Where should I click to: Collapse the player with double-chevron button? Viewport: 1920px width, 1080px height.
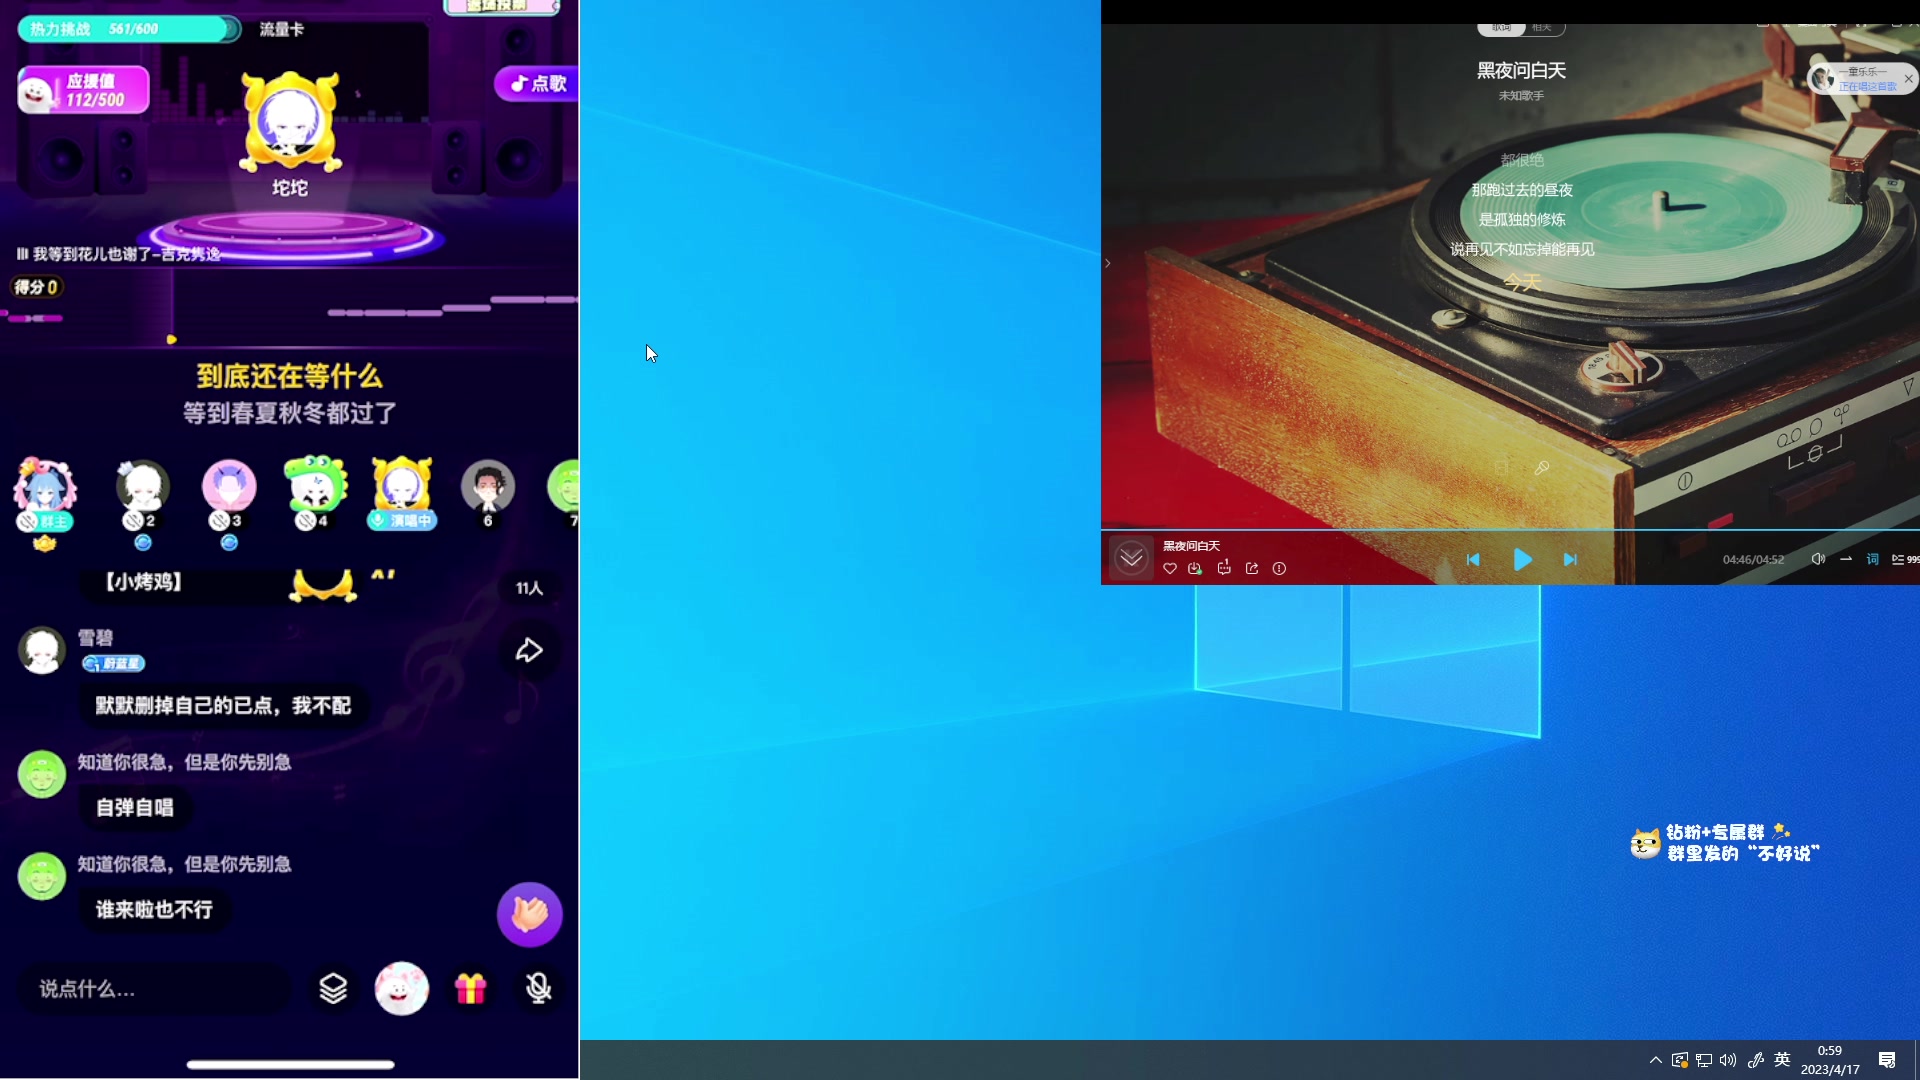tap(1131, 558)
